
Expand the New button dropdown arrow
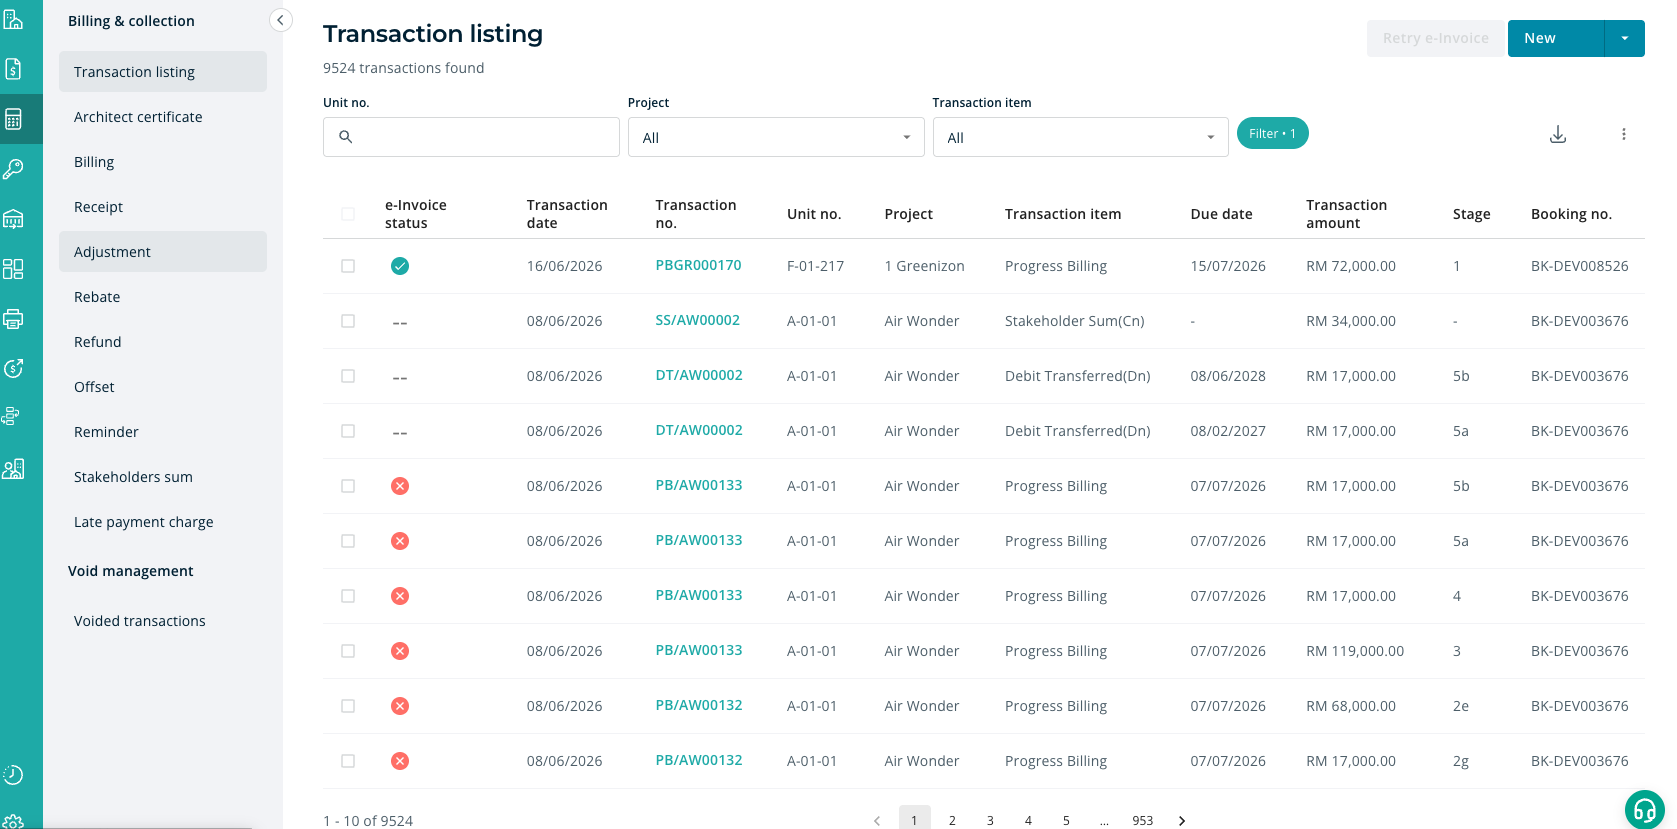[1624, 38]
